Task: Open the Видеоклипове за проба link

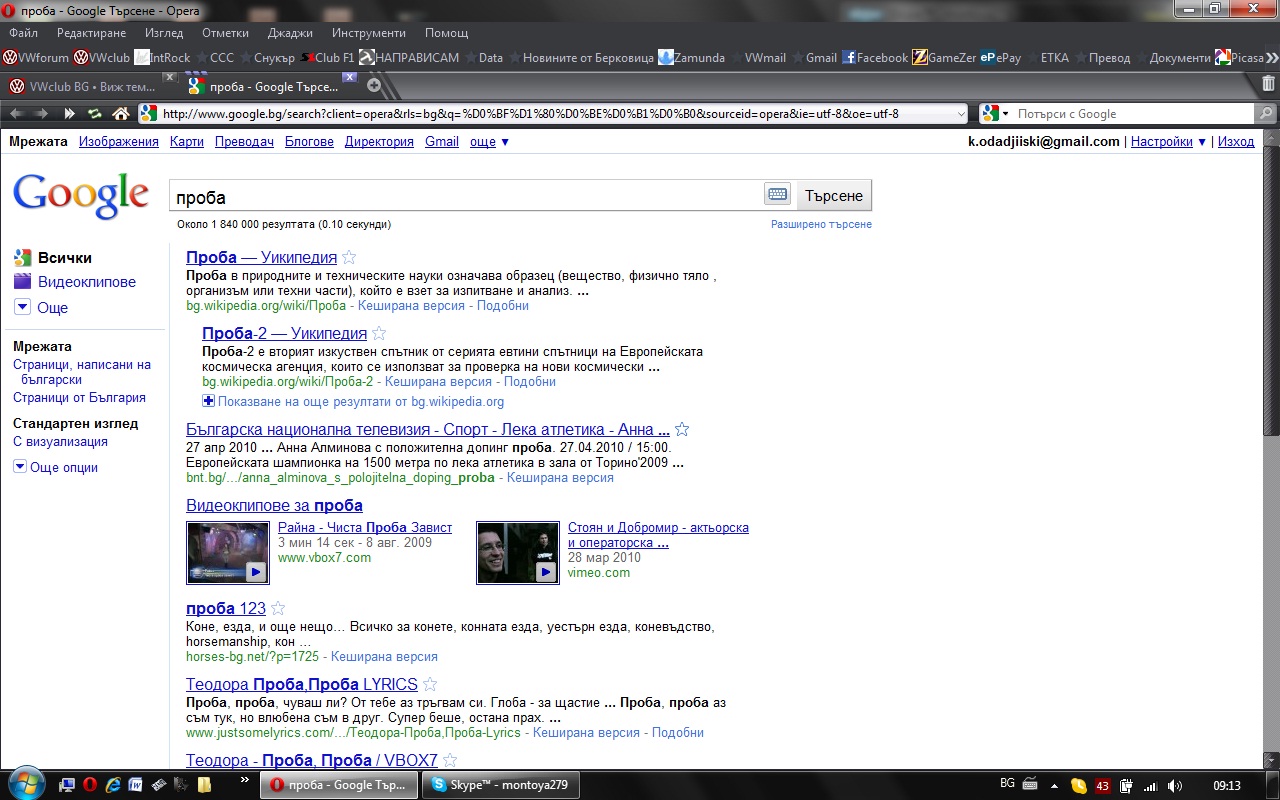Action: click(x=274, y=506)
